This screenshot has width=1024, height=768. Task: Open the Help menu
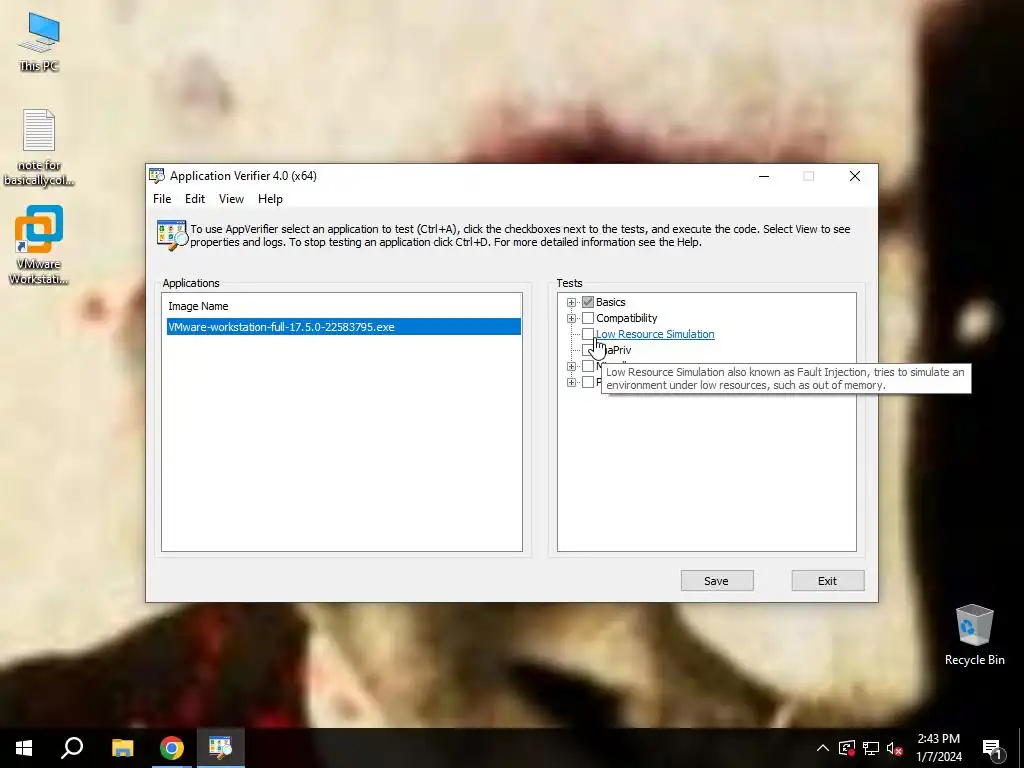pos(270,199)
